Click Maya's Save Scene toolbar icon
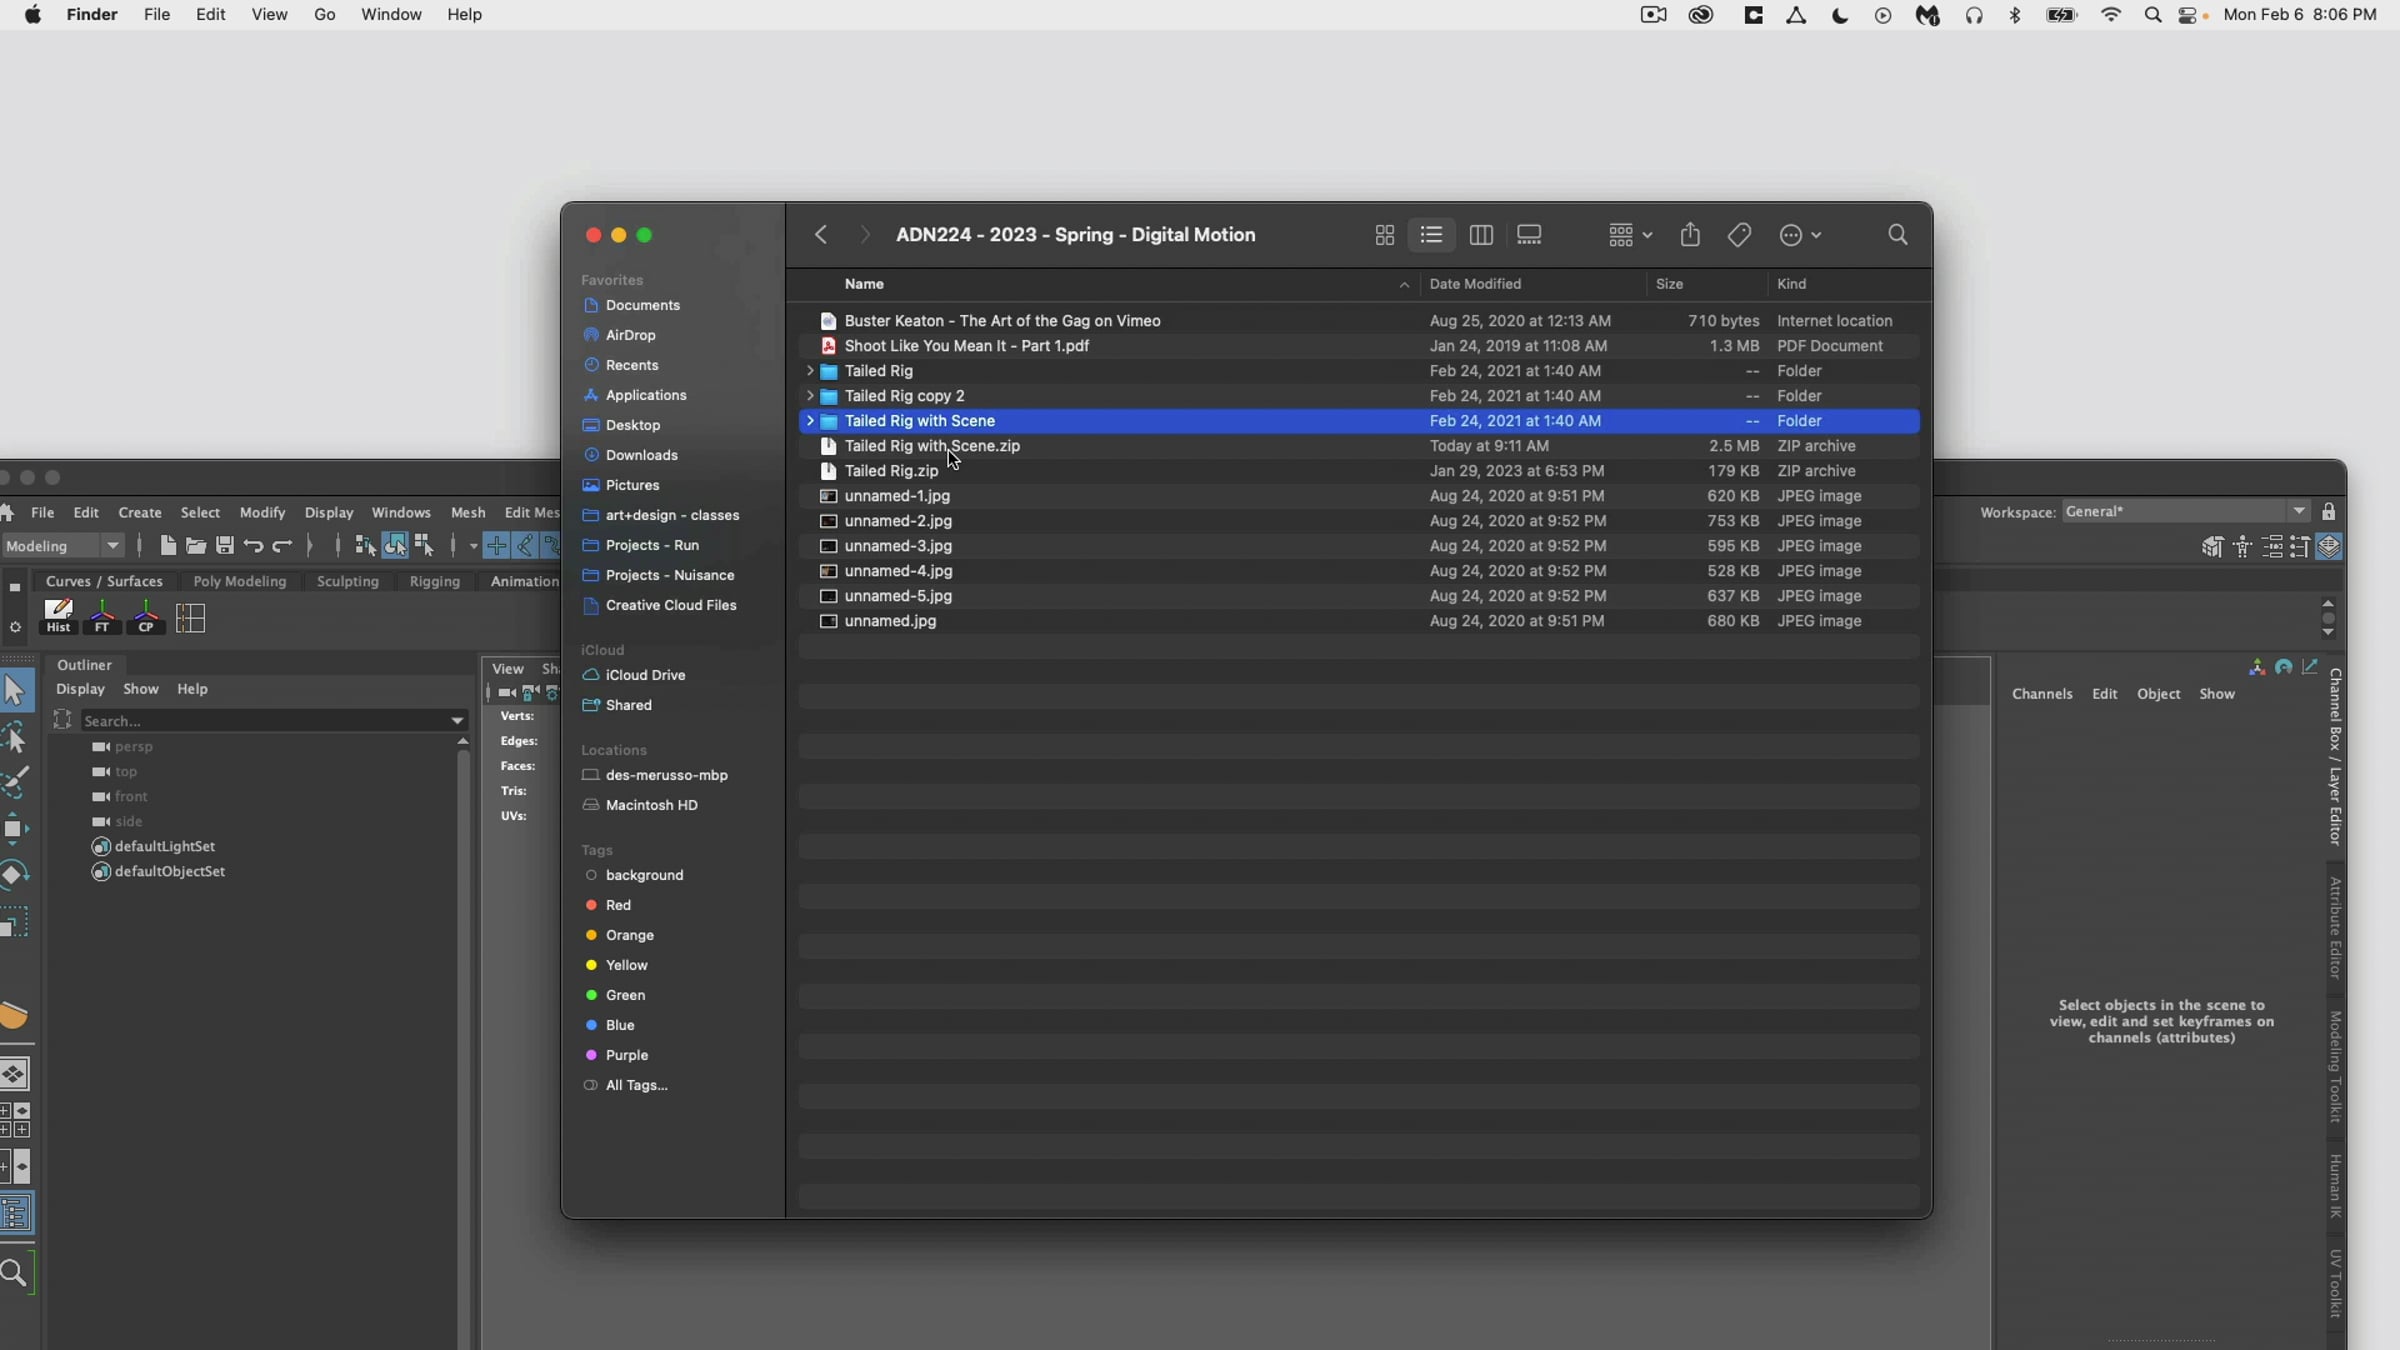Viewport: 2400px width, 1350px height. pos(225,546)
